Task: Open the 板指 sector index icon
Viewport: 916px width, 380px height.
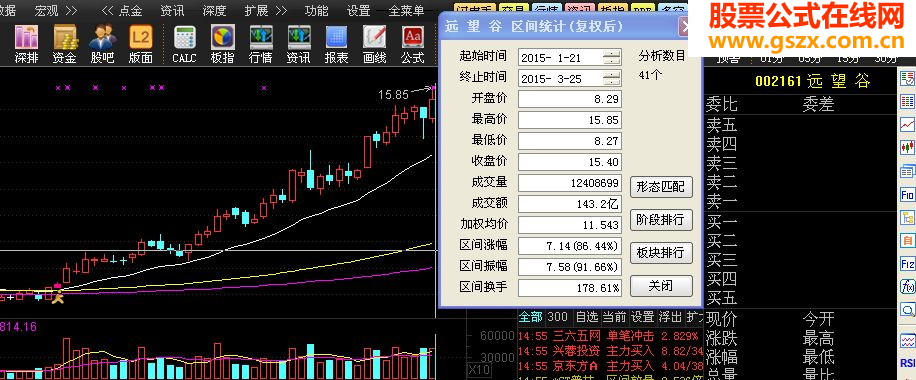Action: click(223, 44)
